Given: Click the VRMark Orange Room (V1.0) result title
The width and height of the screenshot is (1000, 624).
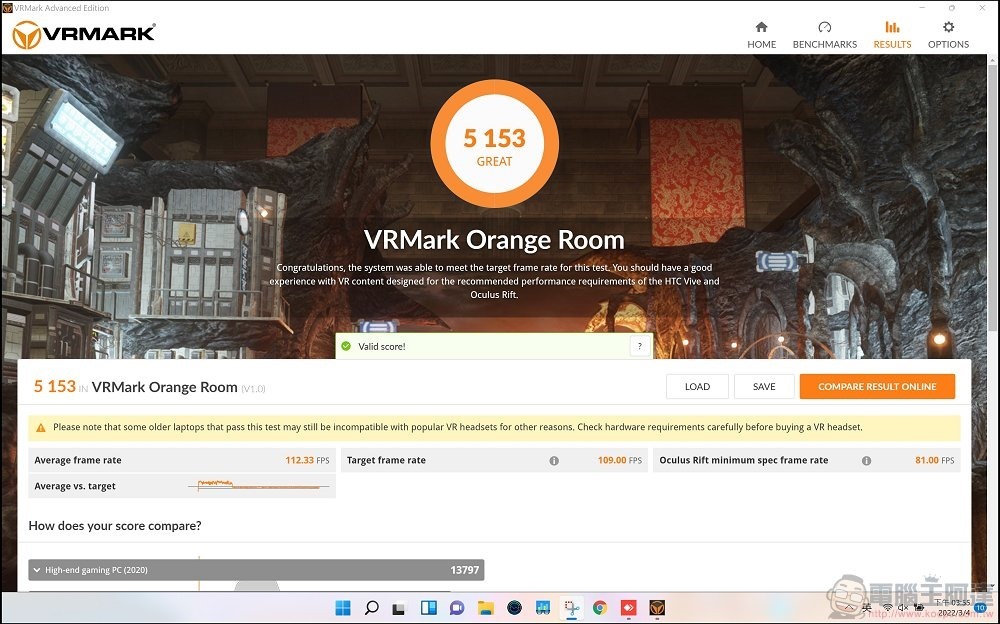Looking at the screenshot, I should [x=179, y=387].
